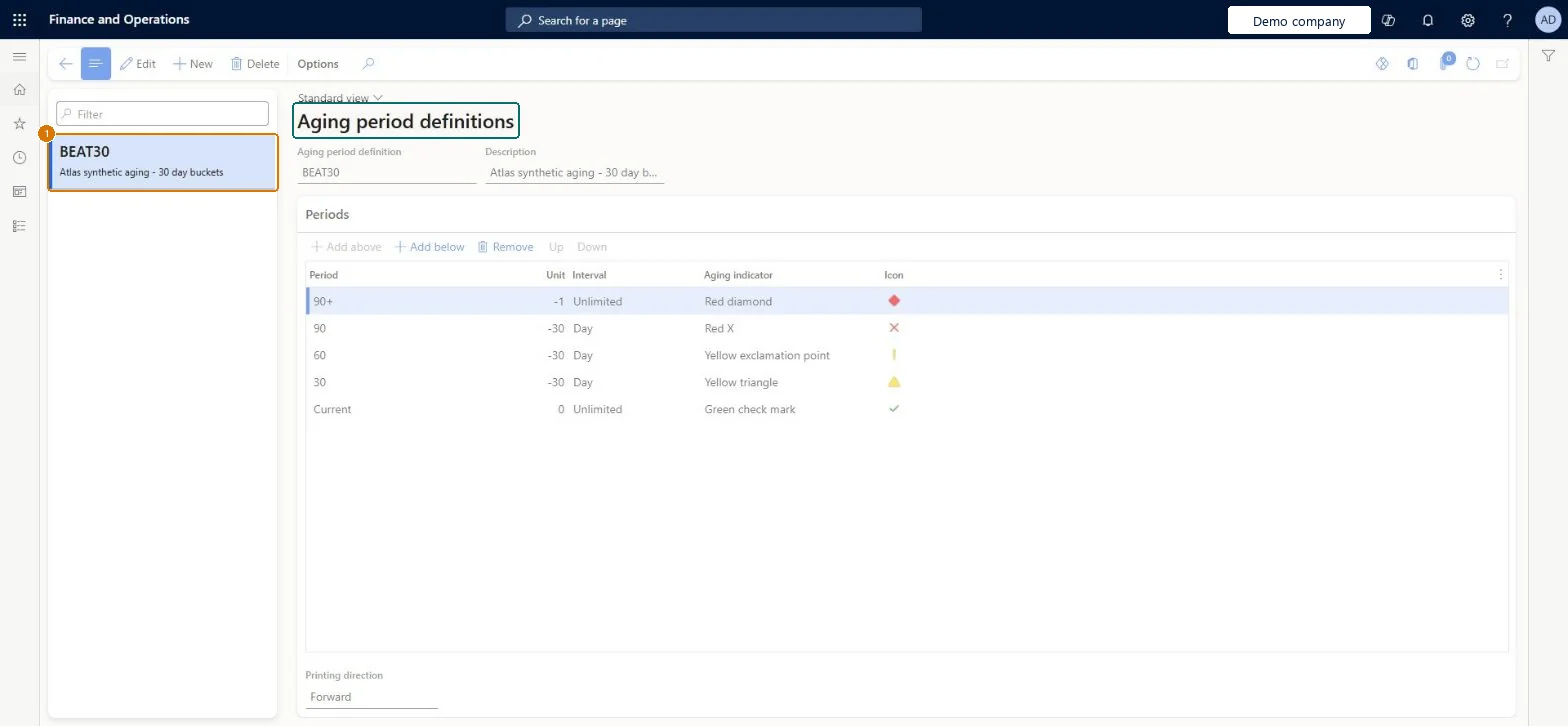Open notifications bell icon
The width and height of the screenshot is (1568, 726).
pos(1428,20)
